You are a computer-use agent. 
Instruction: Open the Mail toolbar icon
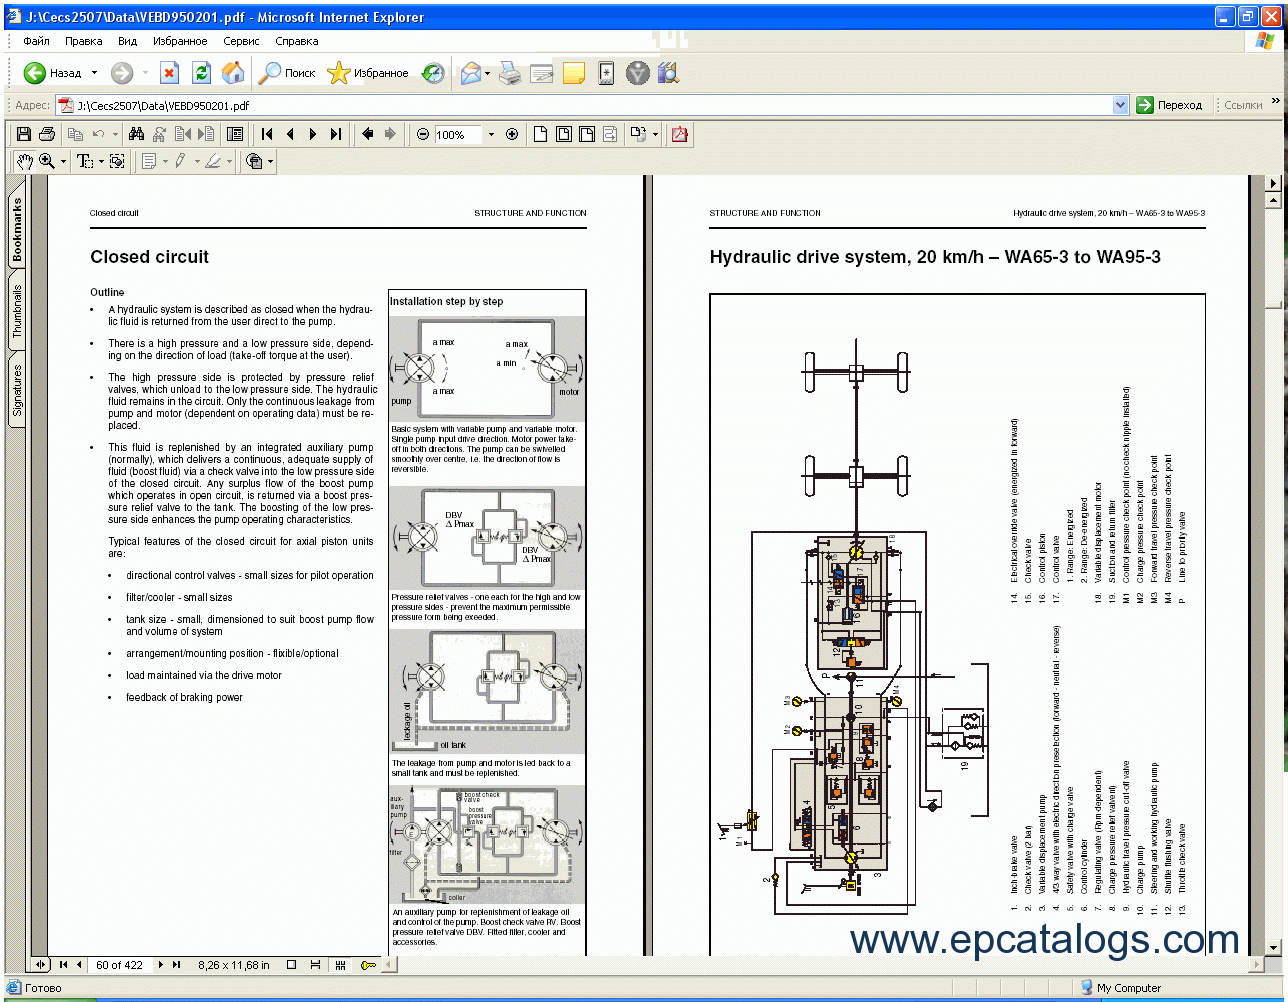(469, 73)
